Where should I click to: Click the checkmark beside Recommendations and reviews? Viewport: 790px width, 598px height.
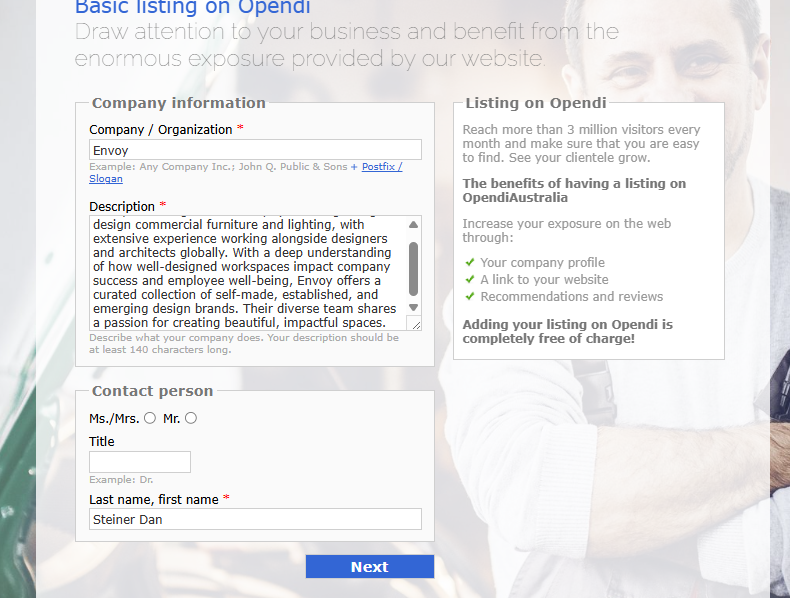(470, 296)
